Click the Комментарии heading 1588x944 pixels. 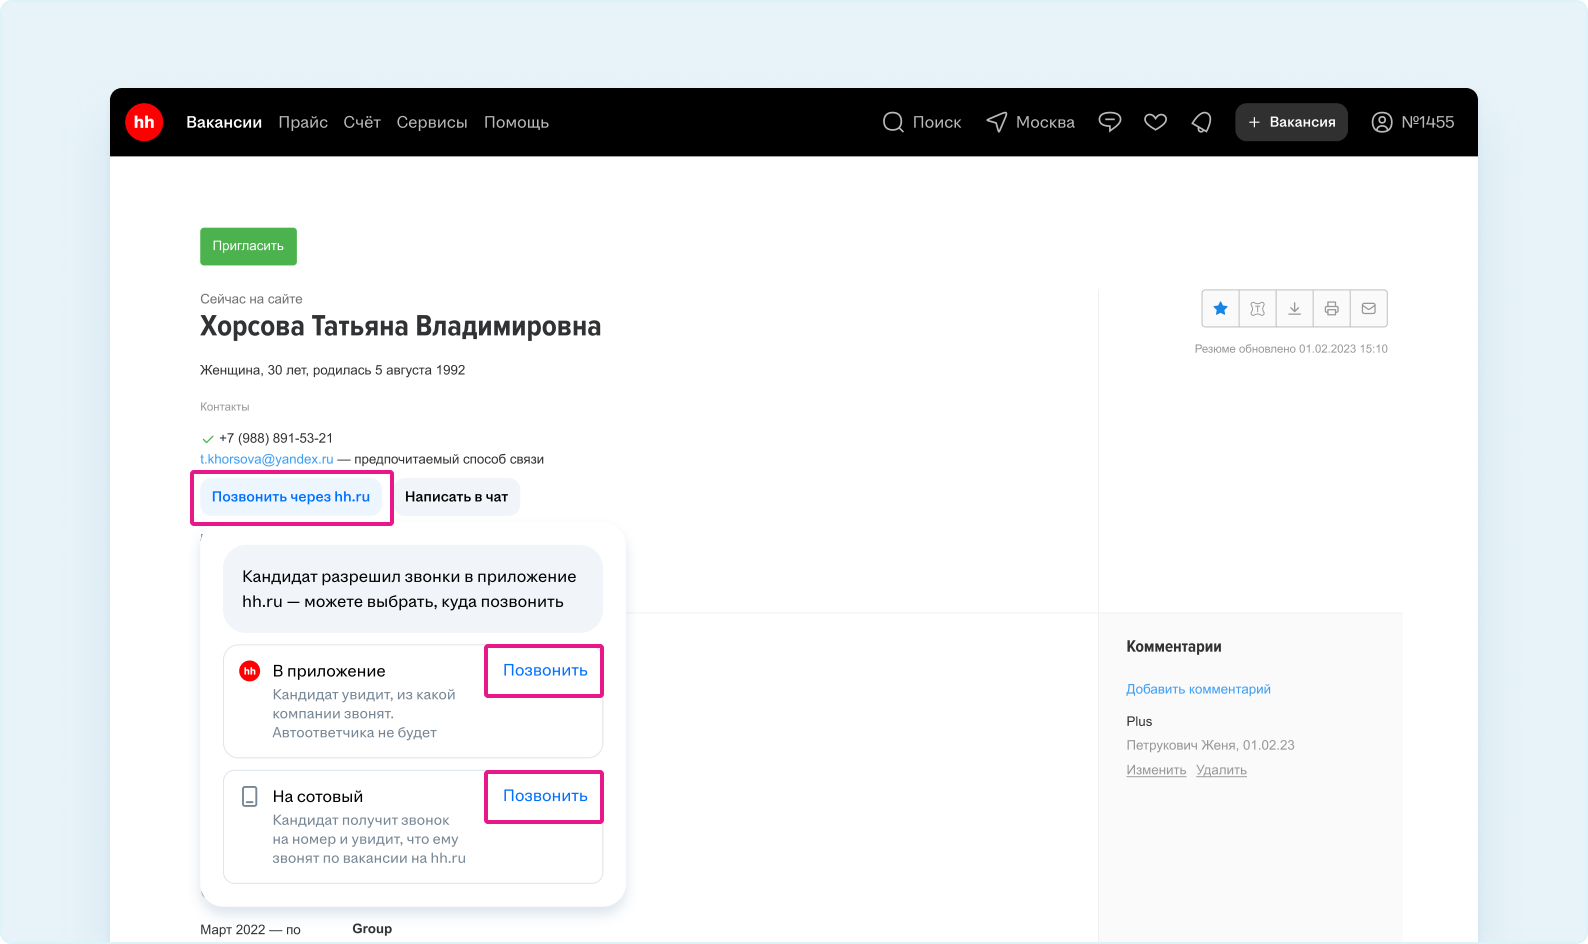[1174, 647]
